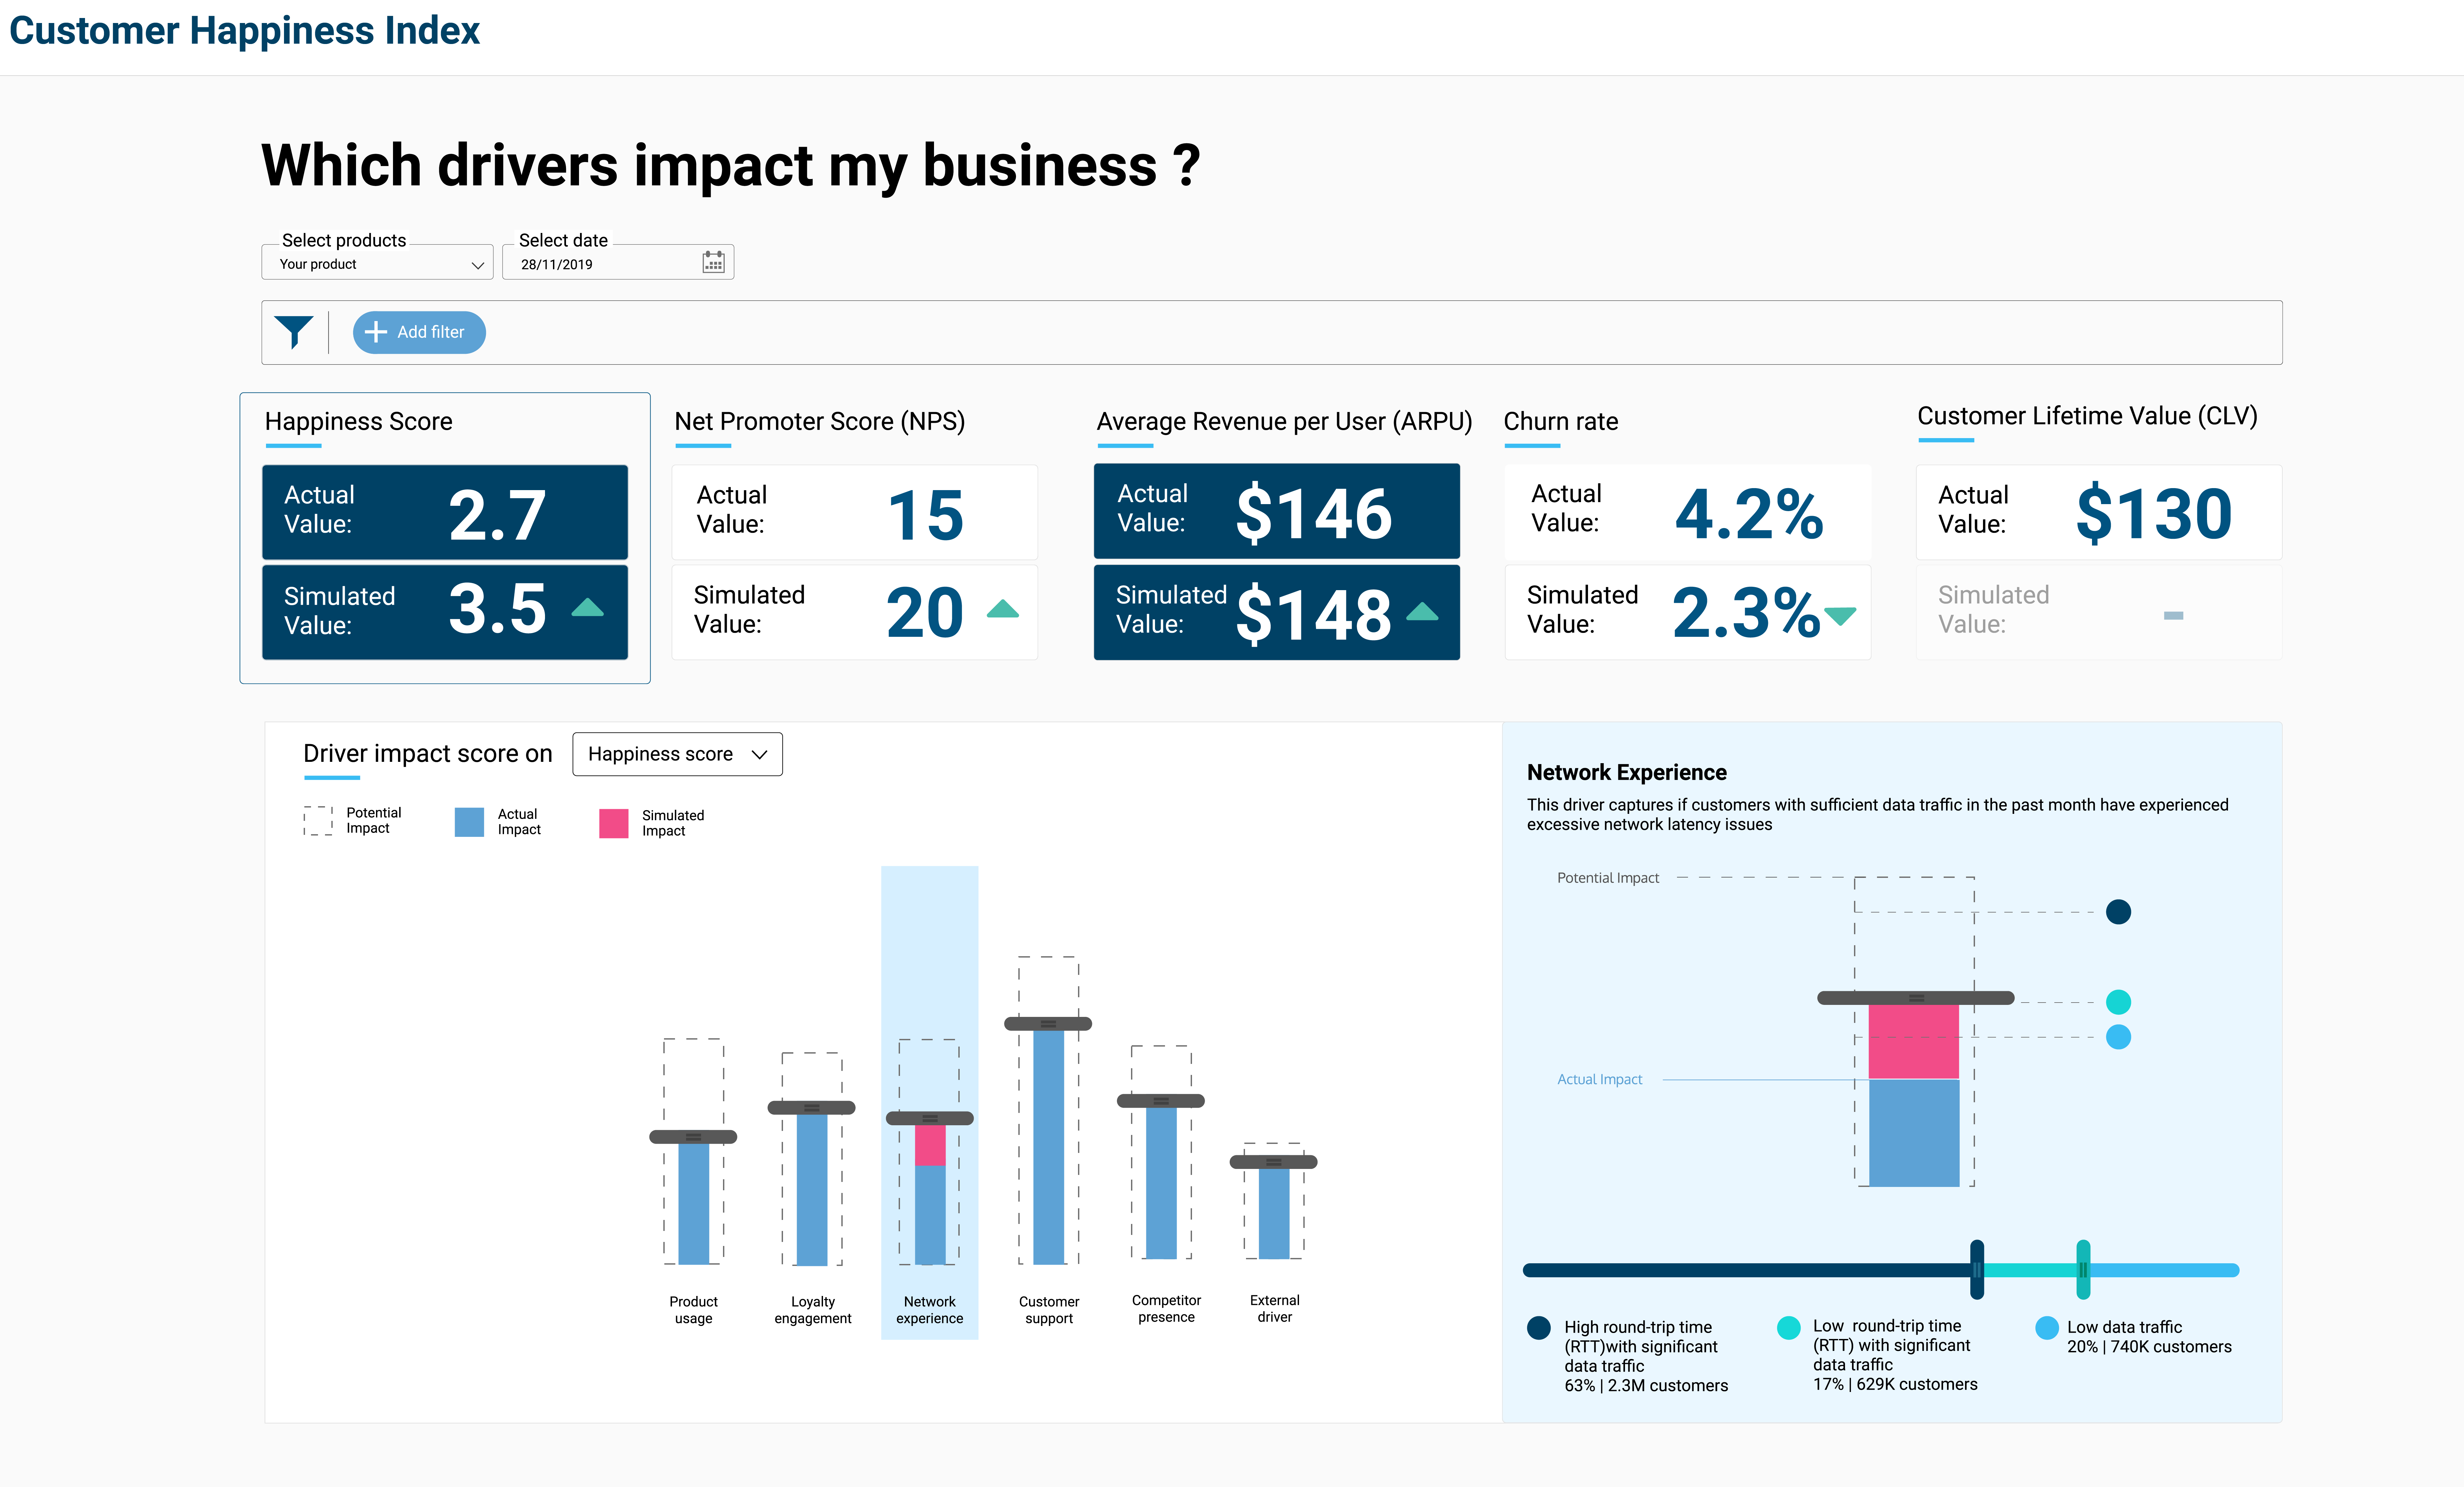Click the teal dot in impact detail chart
This screenshot has width=2464, height=1487.
click(2118, 1002)
